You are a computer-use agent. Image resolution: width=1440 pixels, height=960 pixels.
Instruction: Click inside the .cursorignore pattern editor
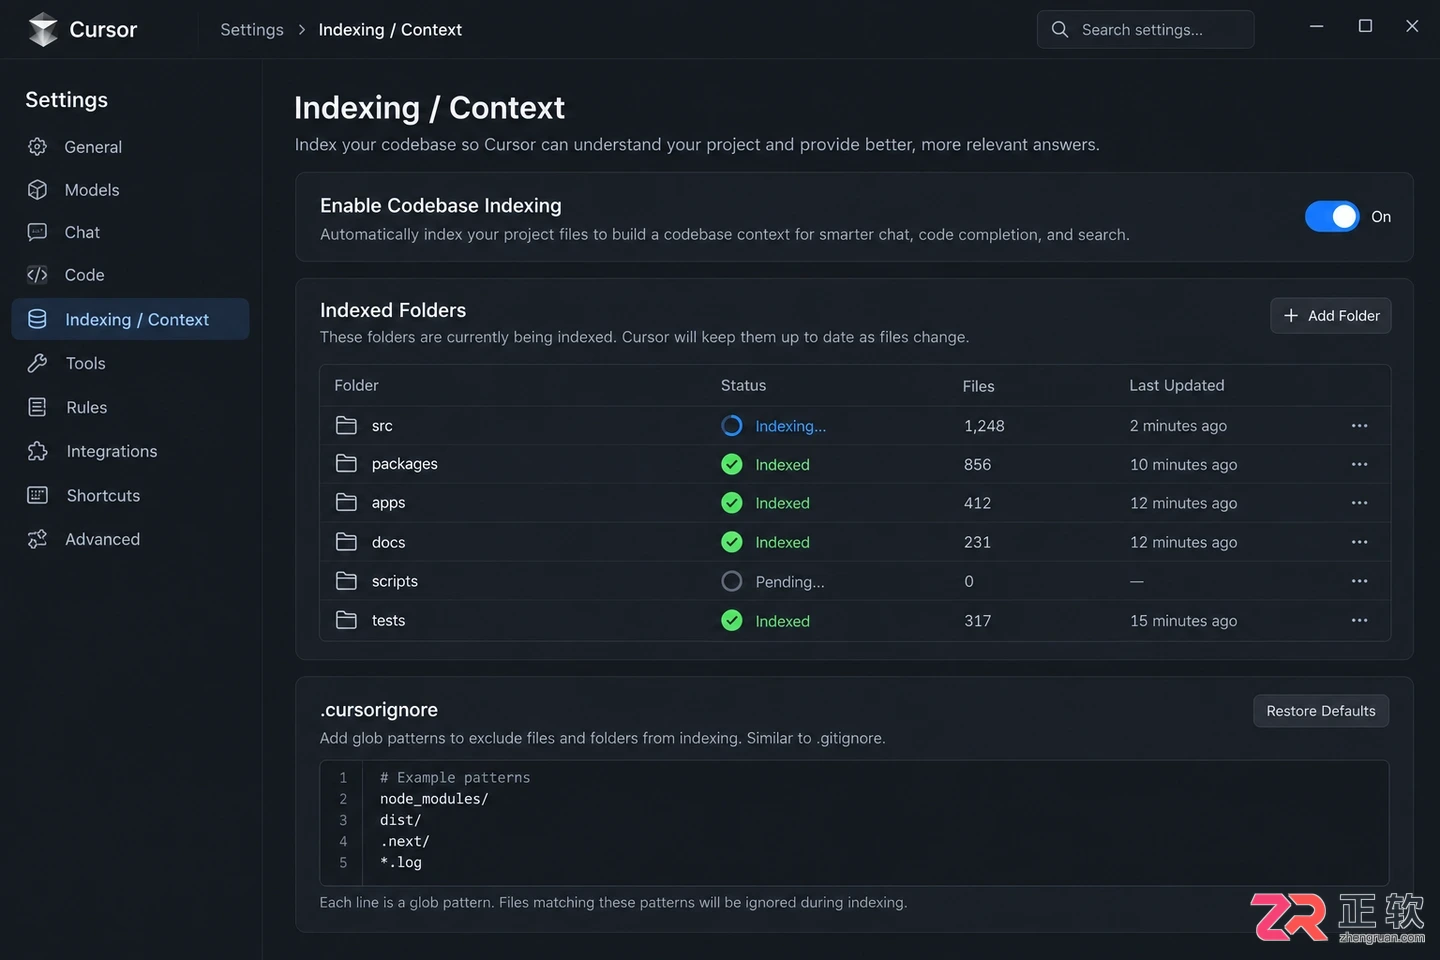(854, 822)
